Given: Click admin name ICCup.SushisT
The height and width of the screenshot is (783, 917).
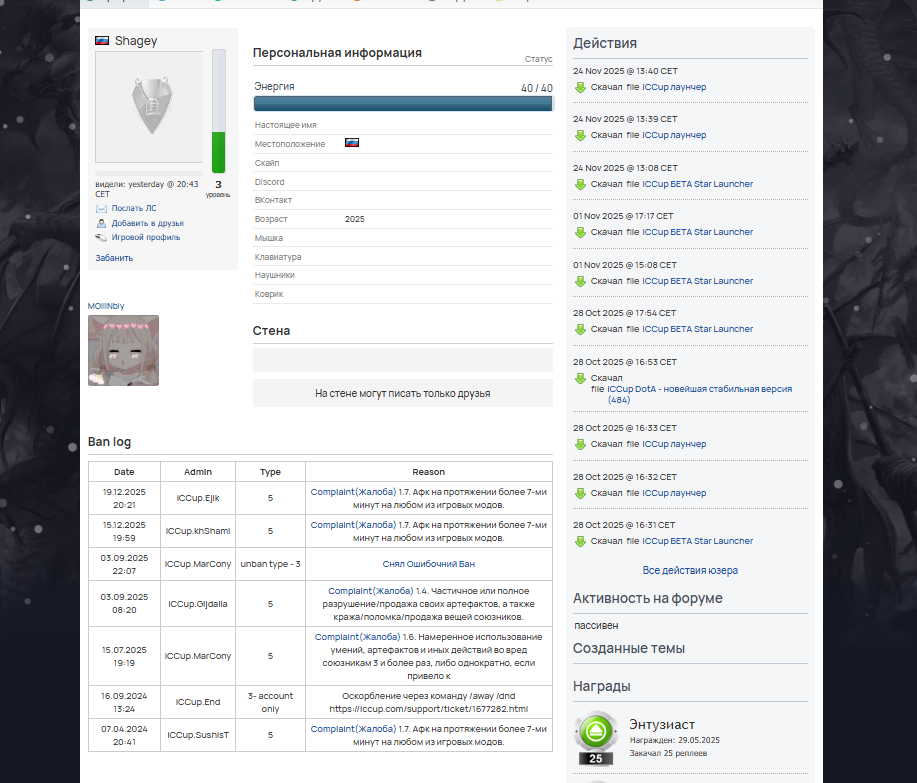Looking at the screenshot, I should (x=198, y=735).
